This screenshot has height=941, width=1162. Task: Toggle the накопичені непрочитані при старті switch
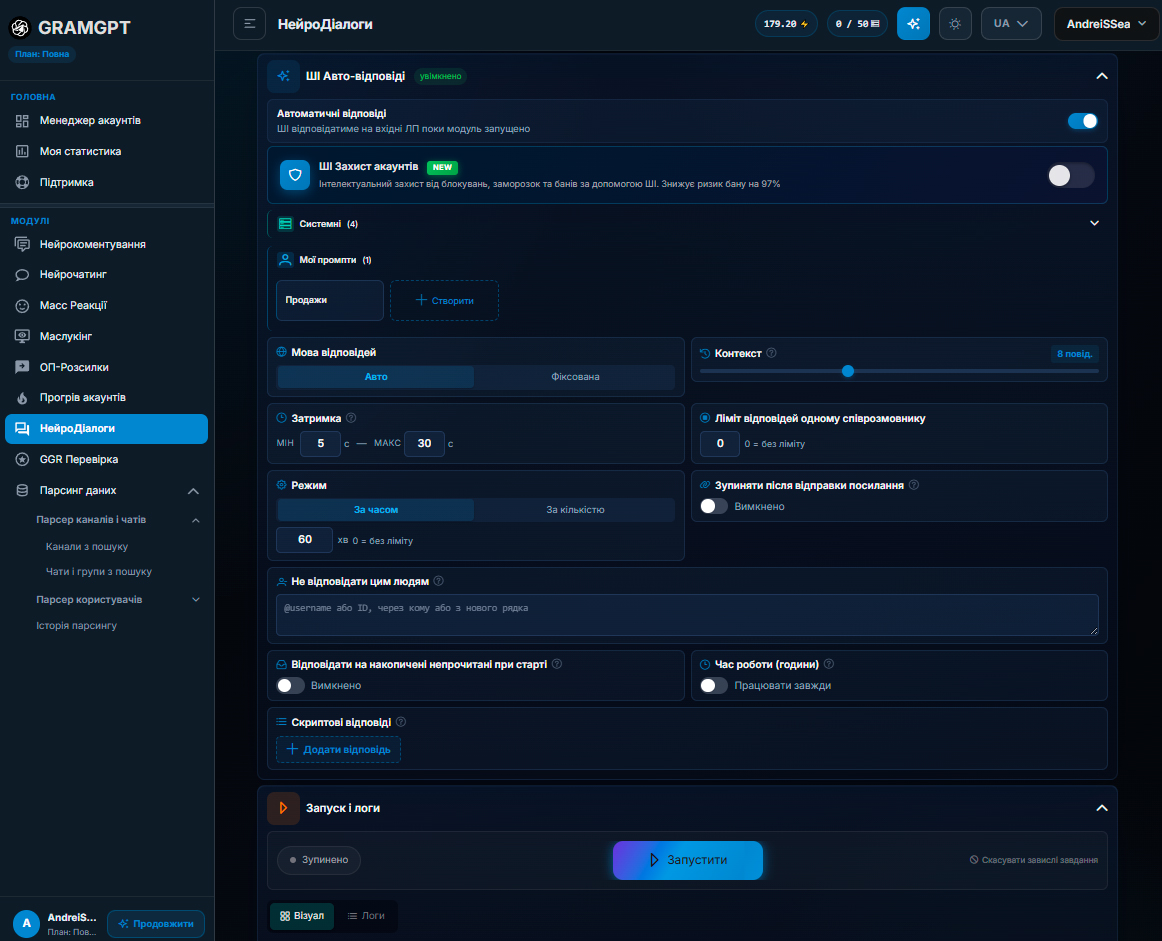tap(290, 685)
